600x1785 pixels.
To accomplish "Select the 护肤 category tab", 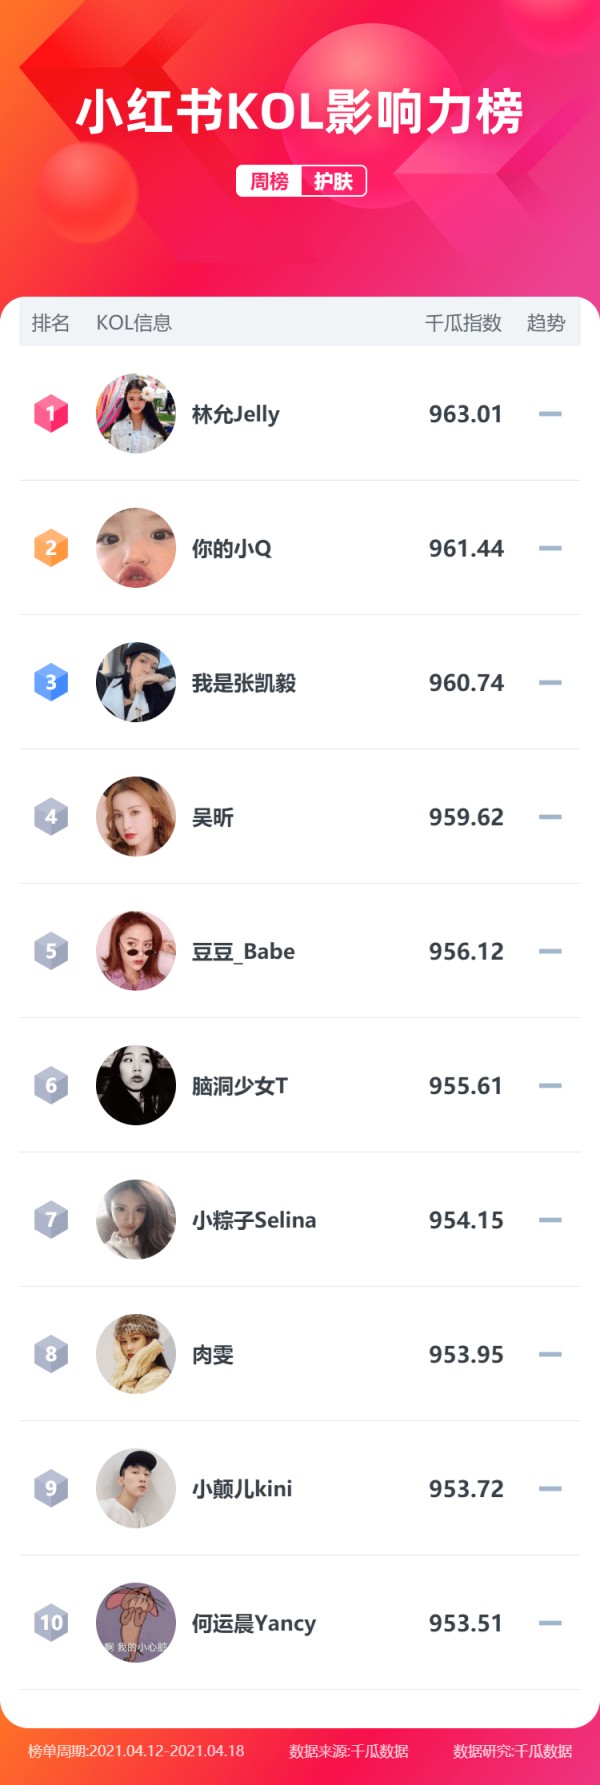I will (x=333, y=181).
